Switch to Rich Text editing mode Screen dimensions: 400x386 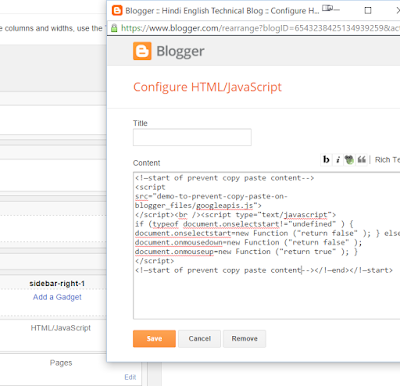click(x=387, y=160)
